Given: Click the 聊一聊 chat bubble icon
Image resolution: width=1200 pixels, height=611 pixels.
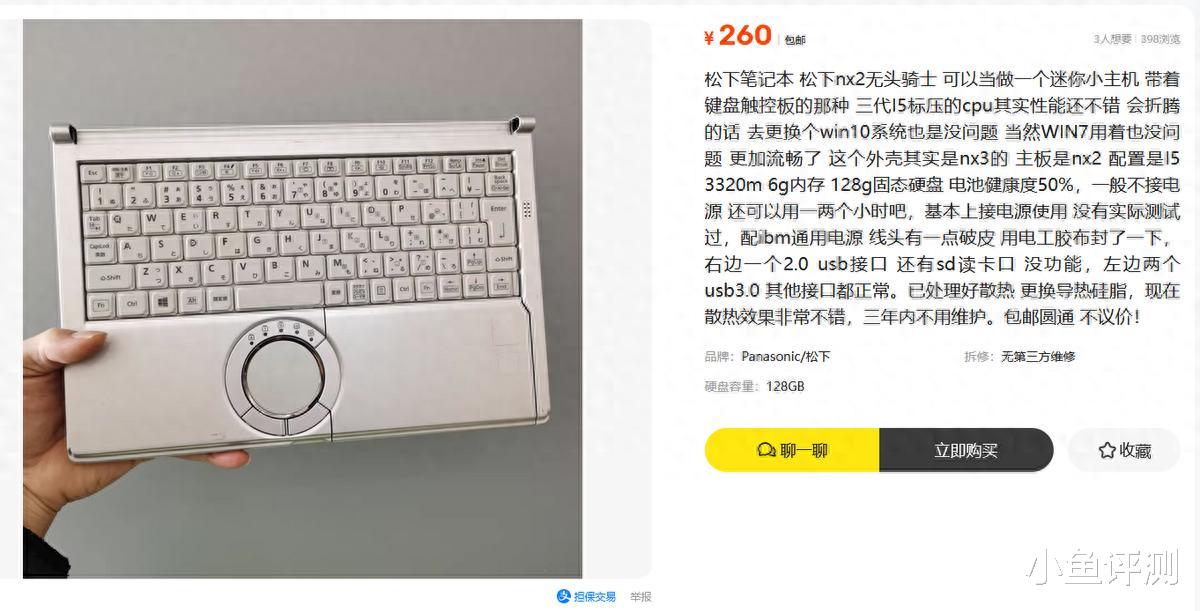Looking at the screenshot, I should pos(768,450).
